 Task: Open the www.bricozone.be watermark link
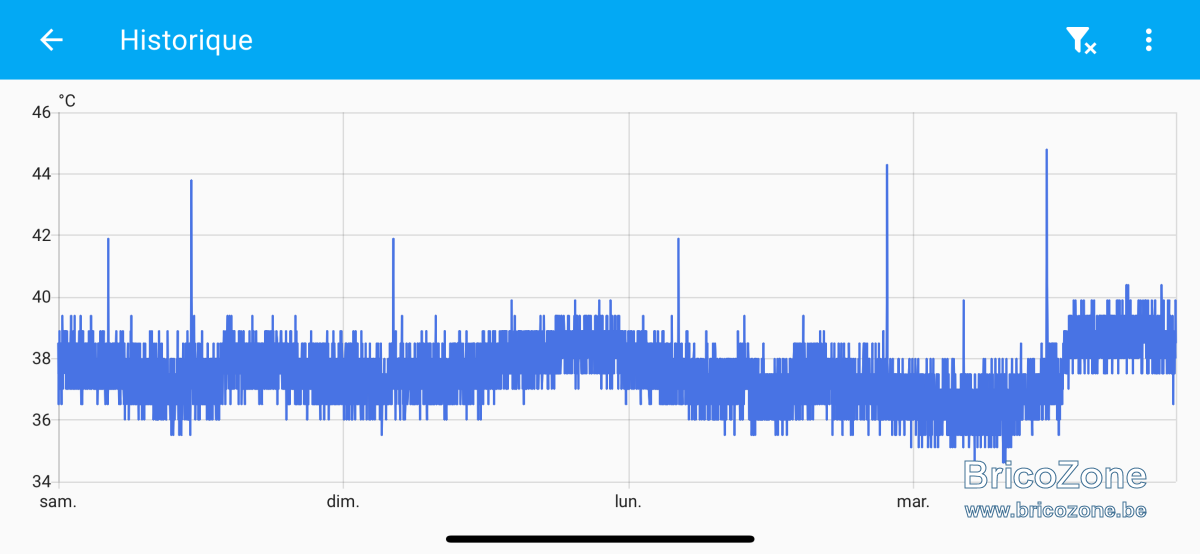1055,511
